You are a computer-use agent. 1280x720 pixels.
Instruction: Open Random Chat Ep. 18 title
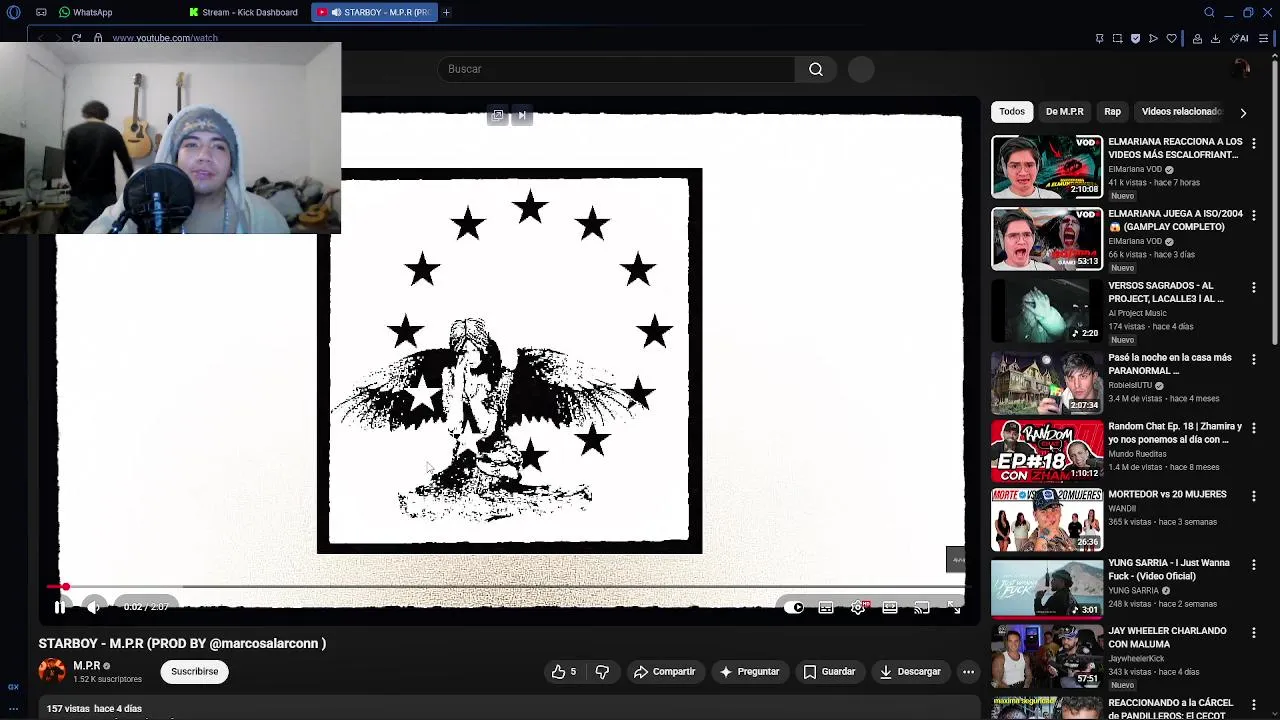pos(1175,433)
